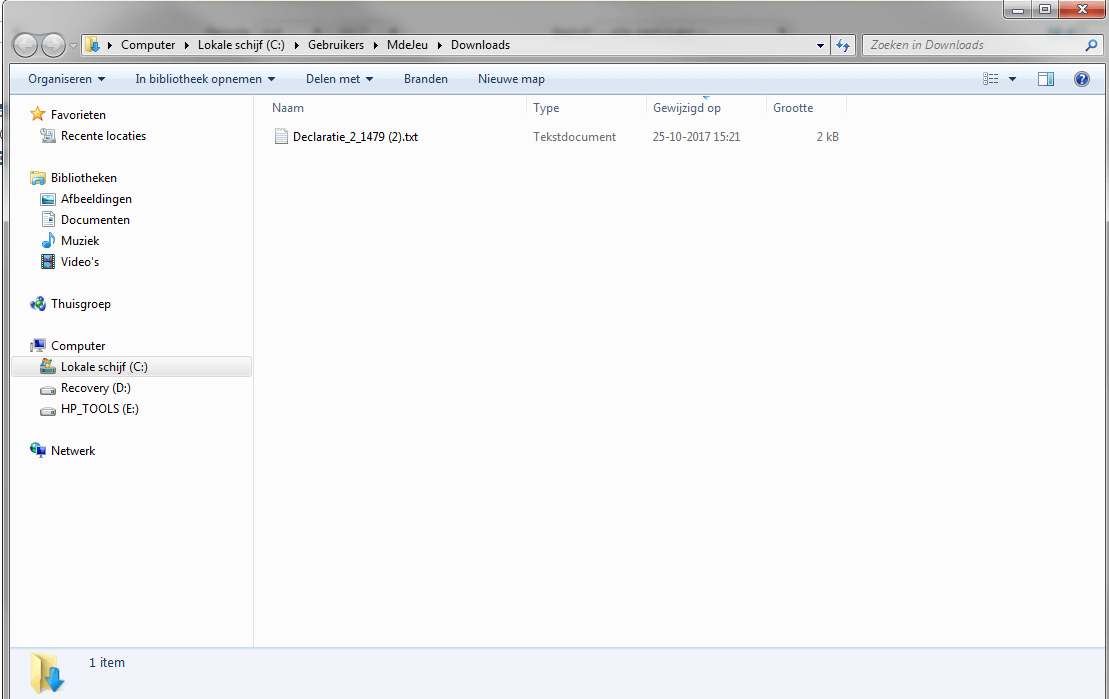Open the Declaratie_2_1479 (2).txt file icon
The height and width of the screenshot is (699, 1109).
tap(281, 137)
